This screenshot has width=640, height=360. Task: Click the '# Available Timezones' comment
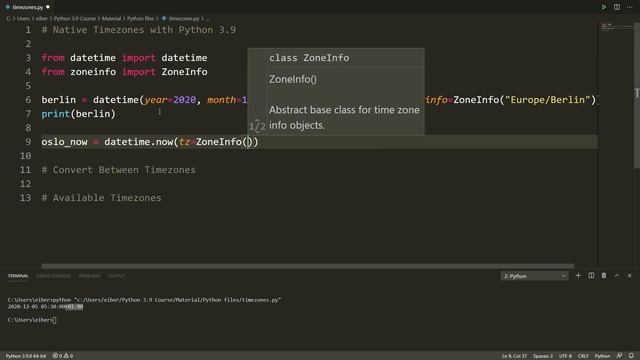point(101,198)
